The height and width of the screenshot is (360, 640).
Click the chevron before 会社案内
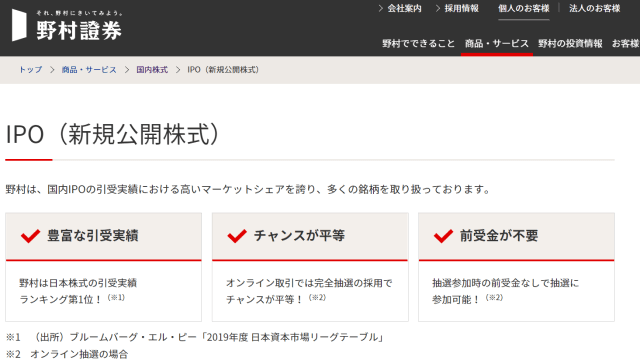pos(380,8)
